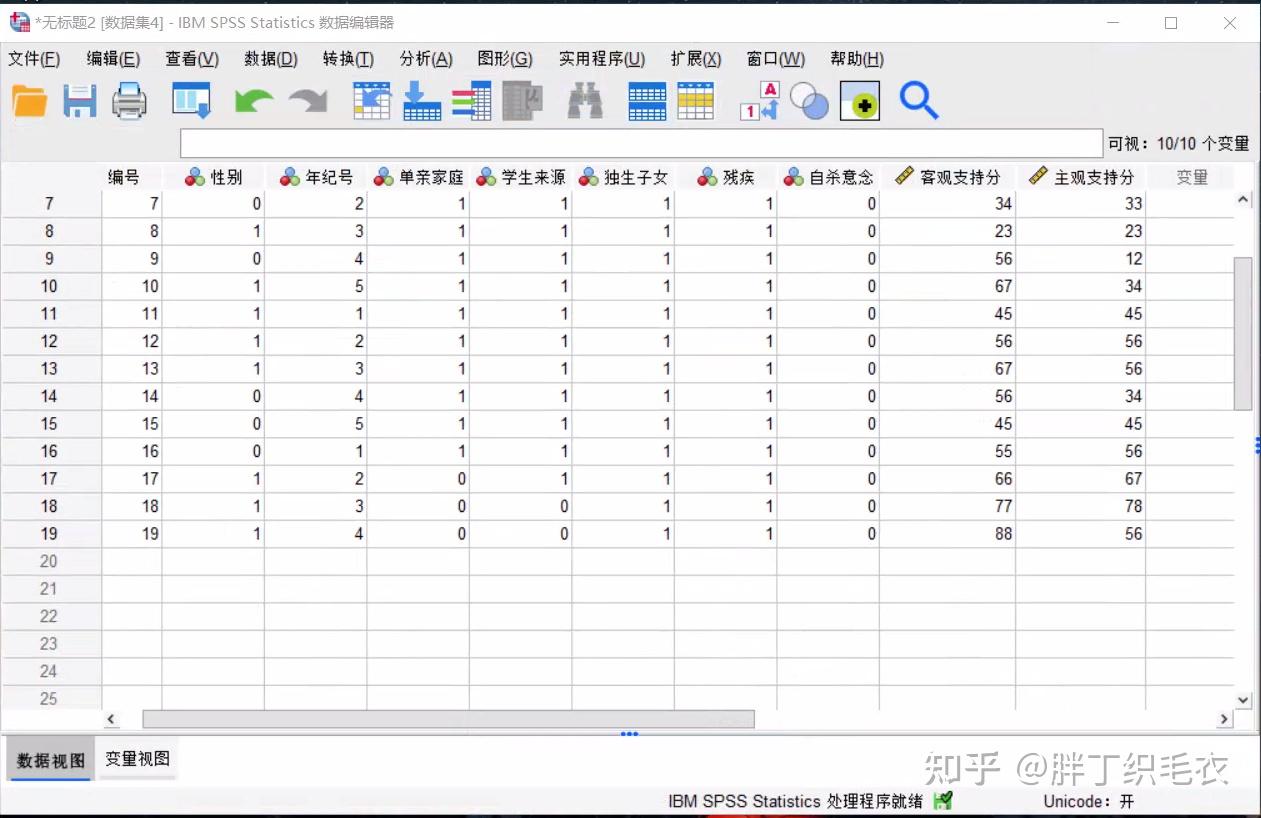Open the 转换(T) menu
Image resolution: width=1261 pixels, height=818 pixels.
[348, 59]
